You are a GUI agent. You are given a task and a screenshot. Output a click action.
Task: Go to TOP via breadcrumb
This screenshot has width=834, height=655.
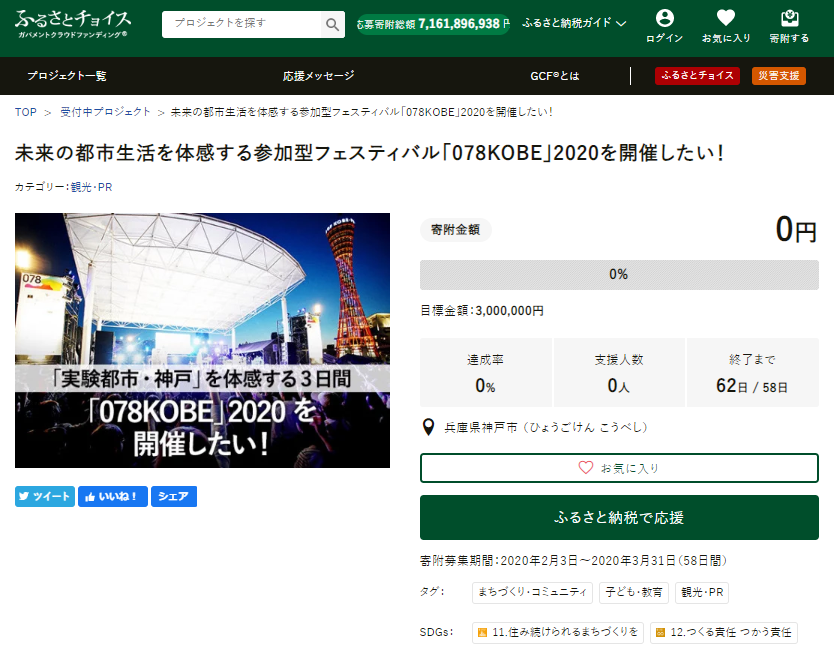pyautogui.click(x=26, y=112)
